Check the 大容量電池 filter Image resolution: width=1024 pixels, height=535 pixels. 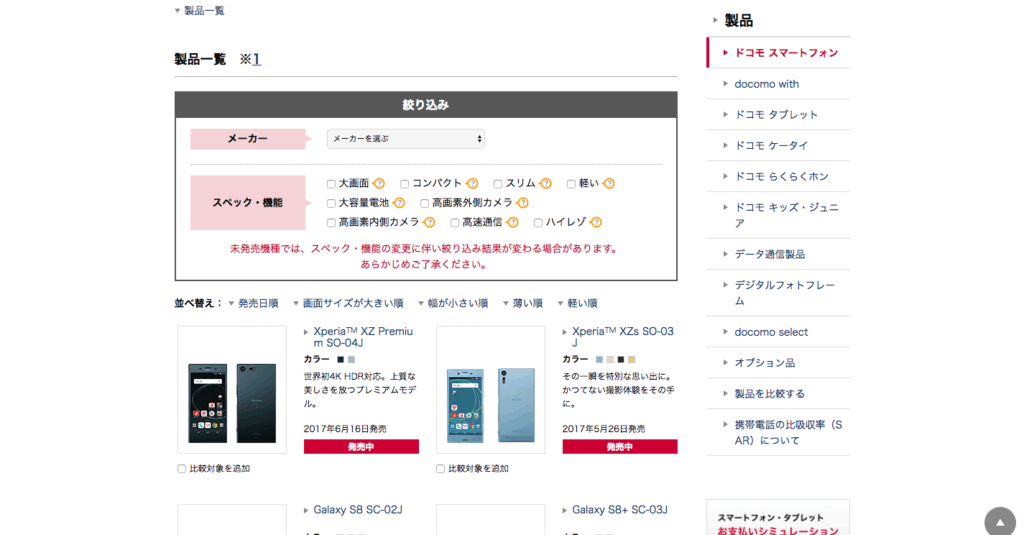331,204
